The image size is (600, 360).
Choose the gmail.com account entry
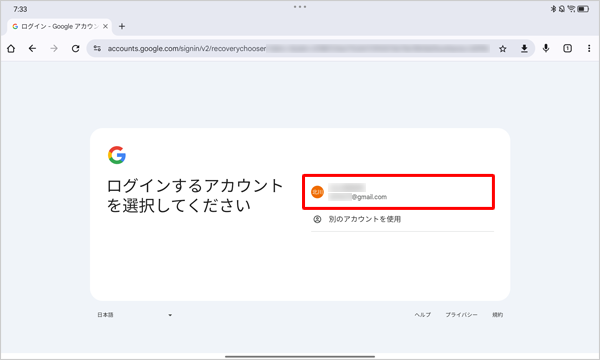[x=398, y=192]
